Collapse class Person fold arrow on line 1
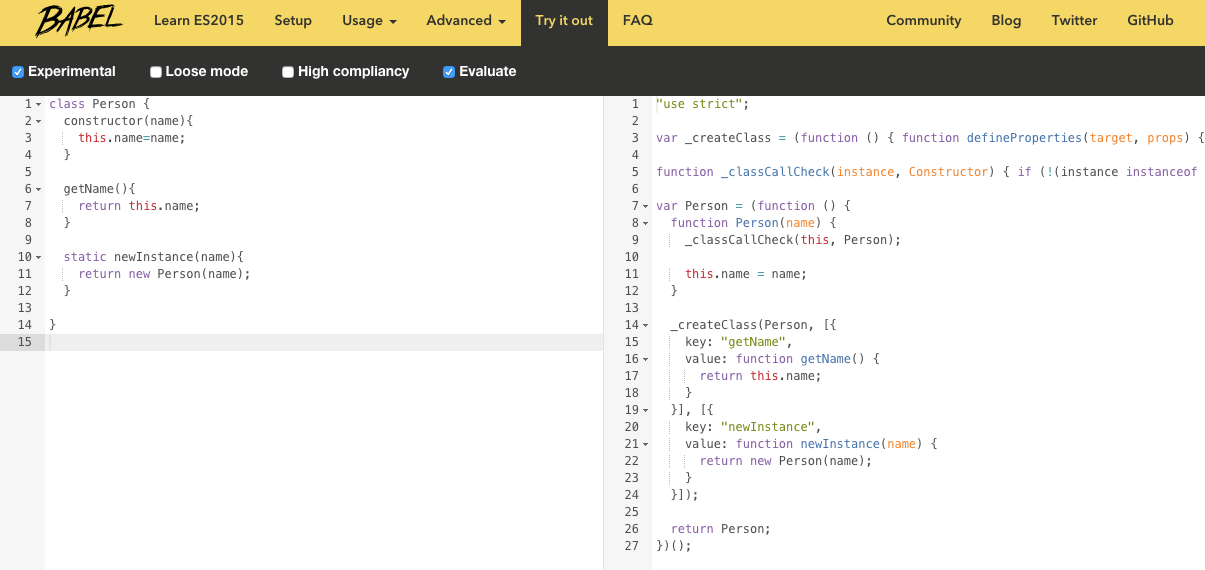1205x570 pixels. tap(39, 104)
